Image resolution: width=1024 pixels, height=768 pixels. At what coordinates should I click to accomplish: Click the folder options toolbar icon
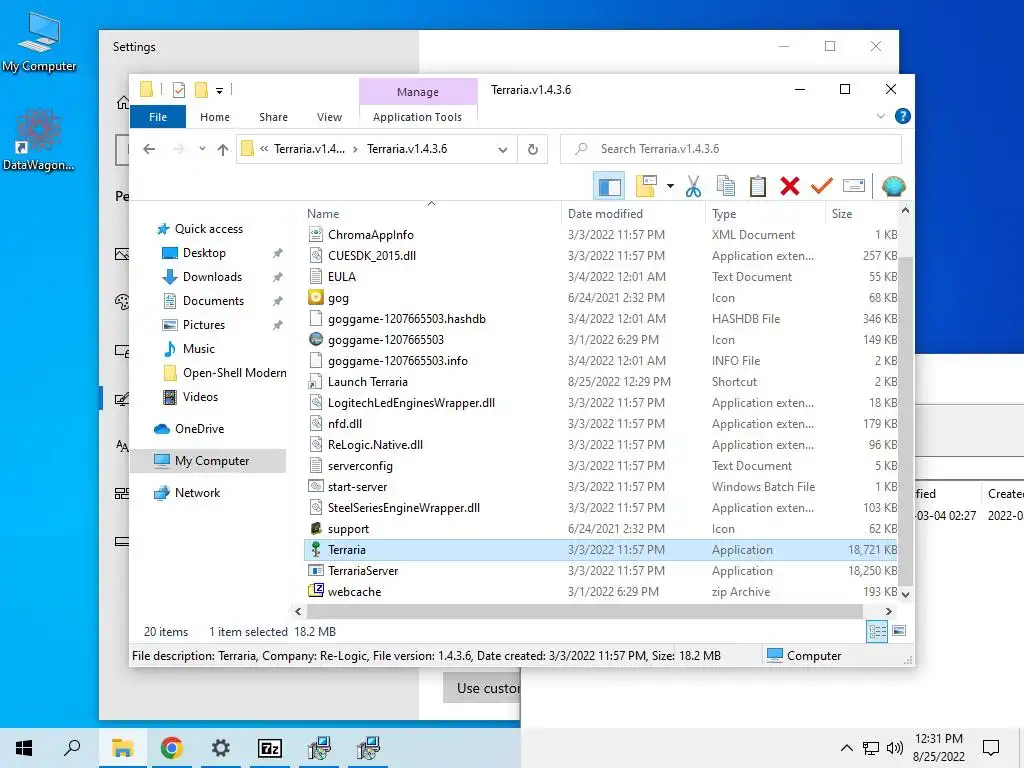coord(646,187)
